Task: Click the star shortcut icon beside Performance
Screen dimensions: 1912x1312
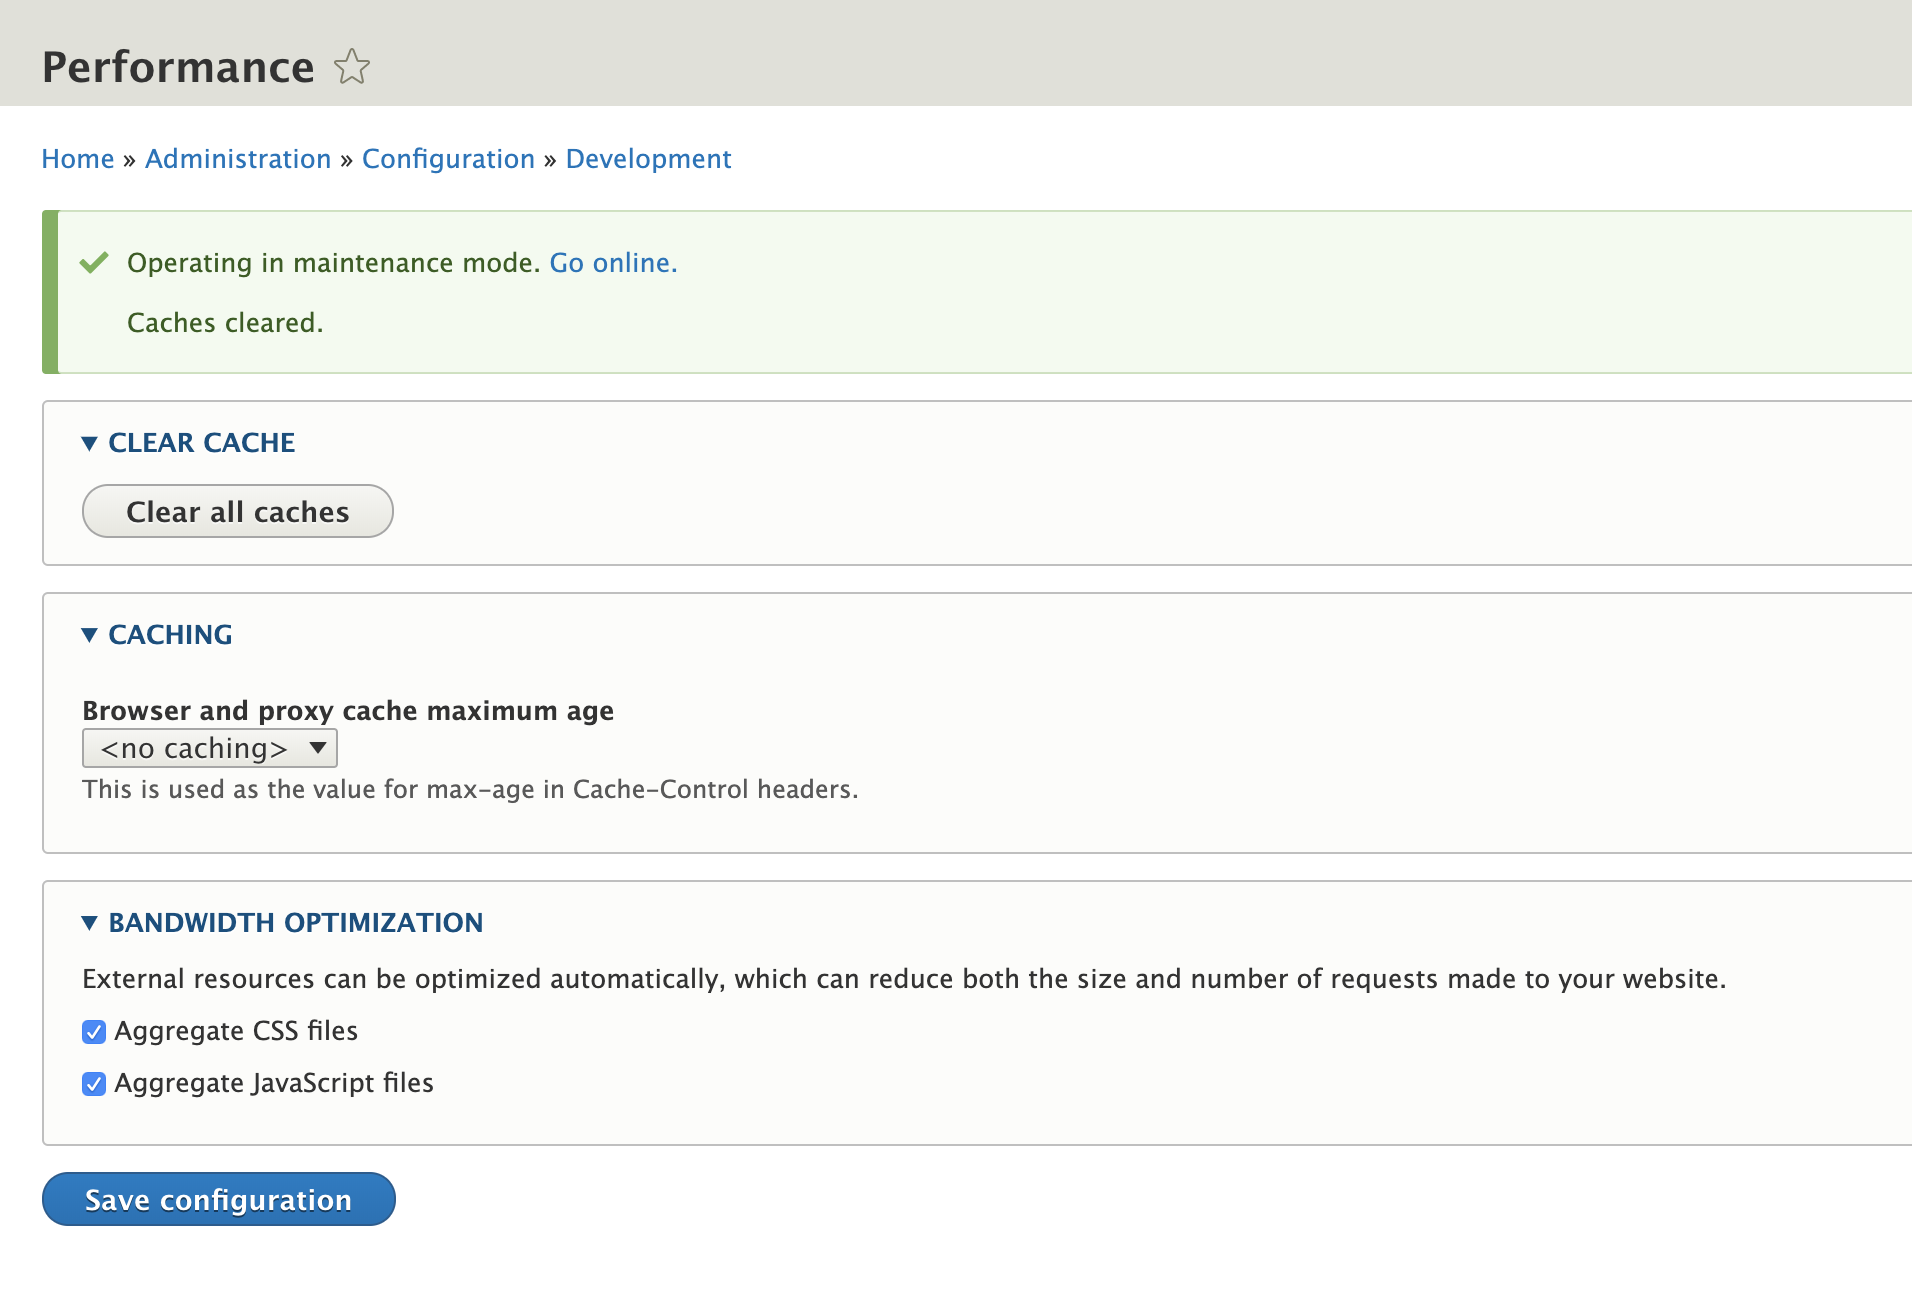Action: pyautogui.click(x=351, y=67)
